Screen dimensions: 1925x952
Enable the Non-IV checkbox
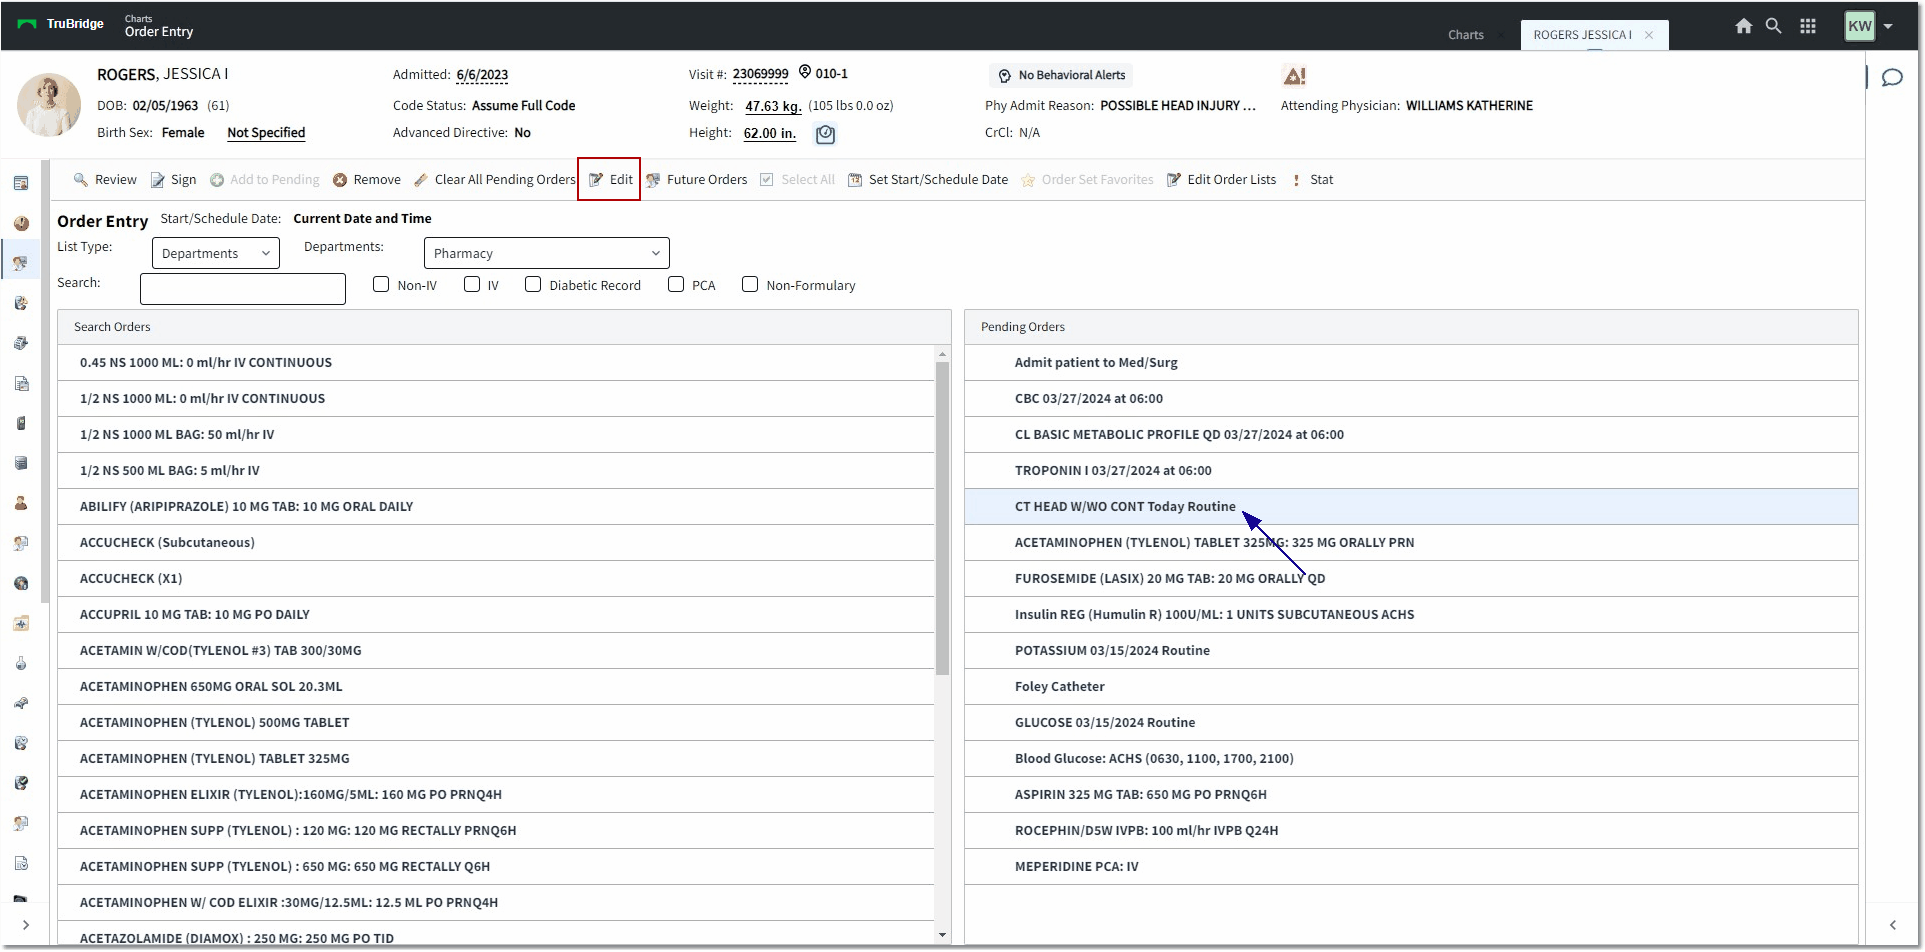(381, 285)
